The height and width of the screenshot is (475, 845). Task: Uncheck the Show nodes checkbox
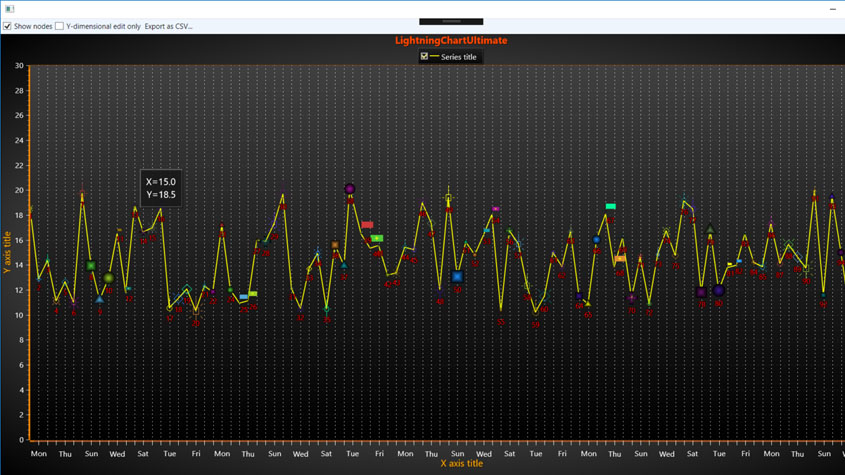7,26
